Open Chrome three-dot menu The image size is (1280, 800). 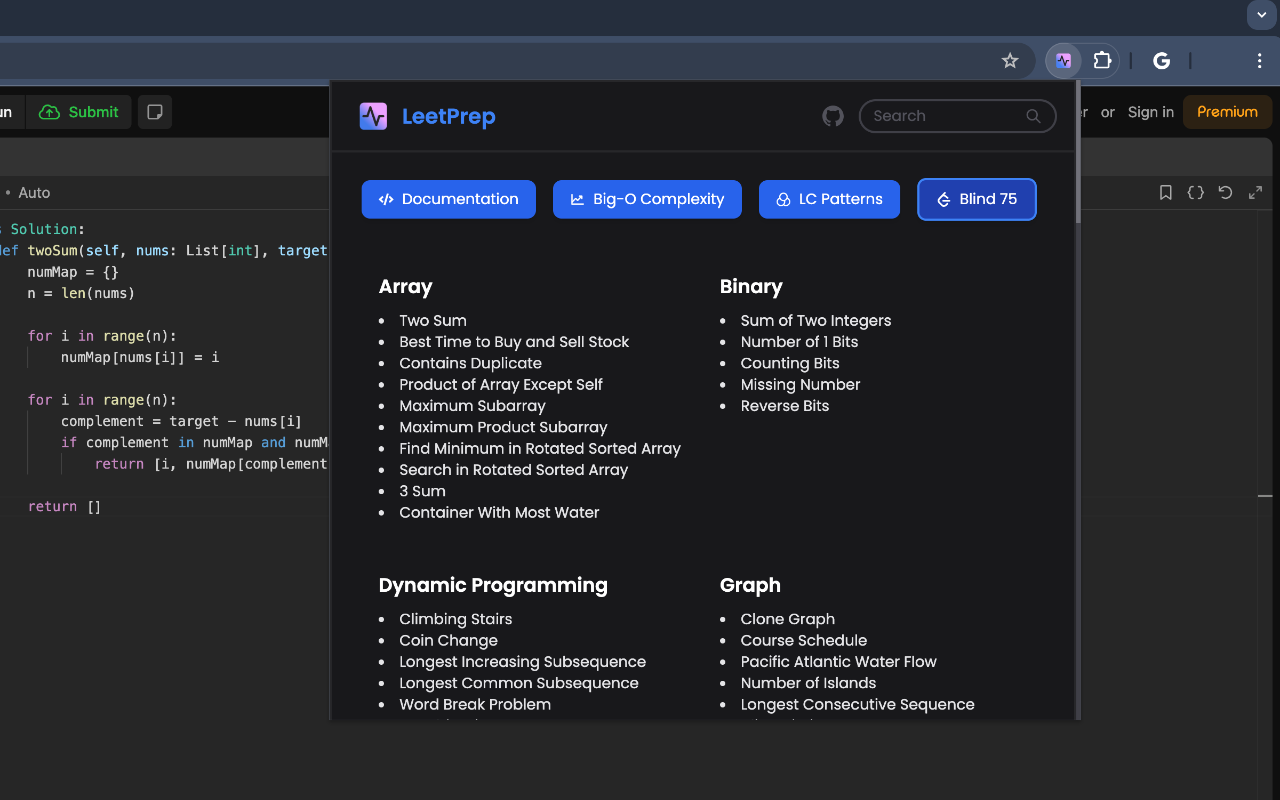tap(1259, 61)
